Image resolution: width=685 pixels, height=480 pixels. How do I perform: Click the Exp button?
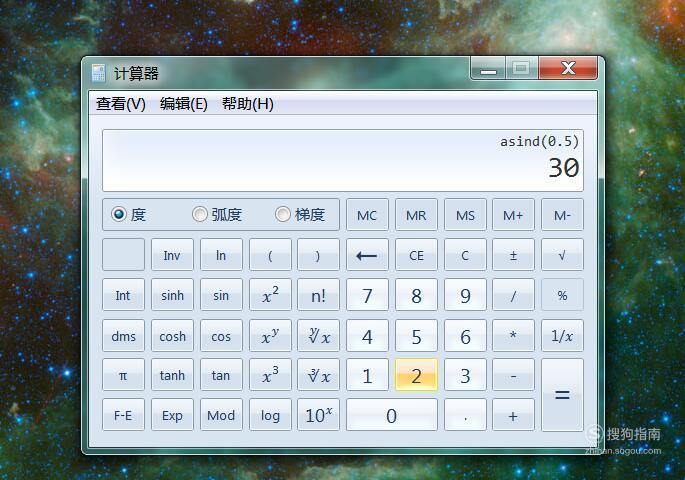point(172,415)
